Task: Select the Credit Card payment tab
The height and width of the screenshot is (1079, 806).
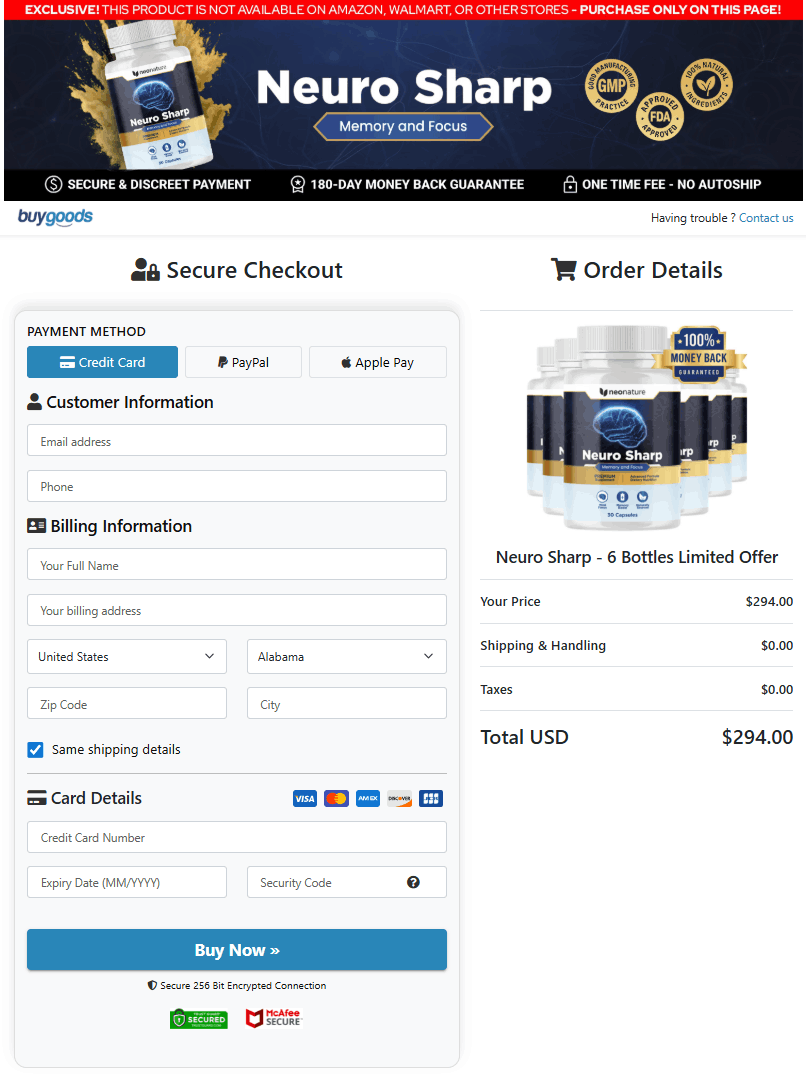Action: (103, 362)
